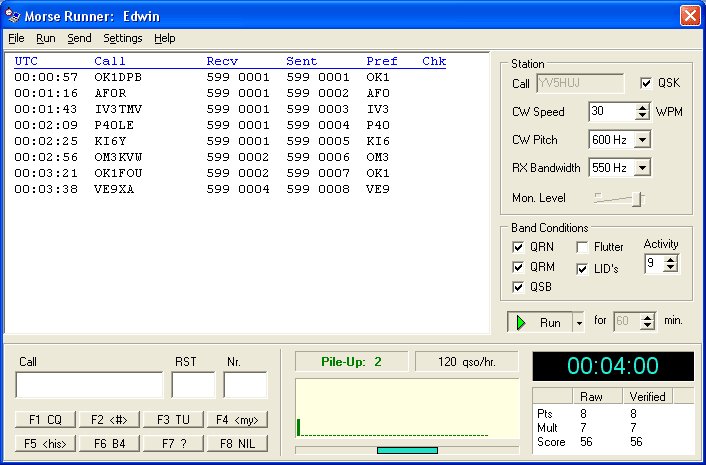This screenshot has height=465, width=706.
Task: Click the F7 ? button
Action: pyautogui.click(x=173, y=443)
